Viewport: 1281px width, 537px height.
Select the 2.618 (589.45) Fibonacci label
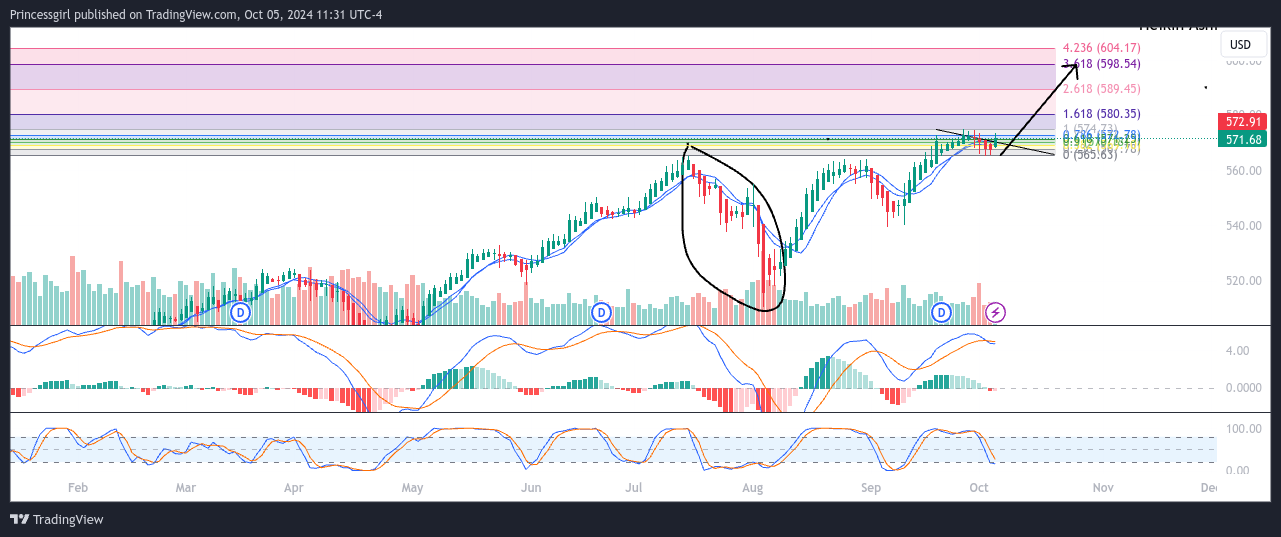[x=1101, y=89]
